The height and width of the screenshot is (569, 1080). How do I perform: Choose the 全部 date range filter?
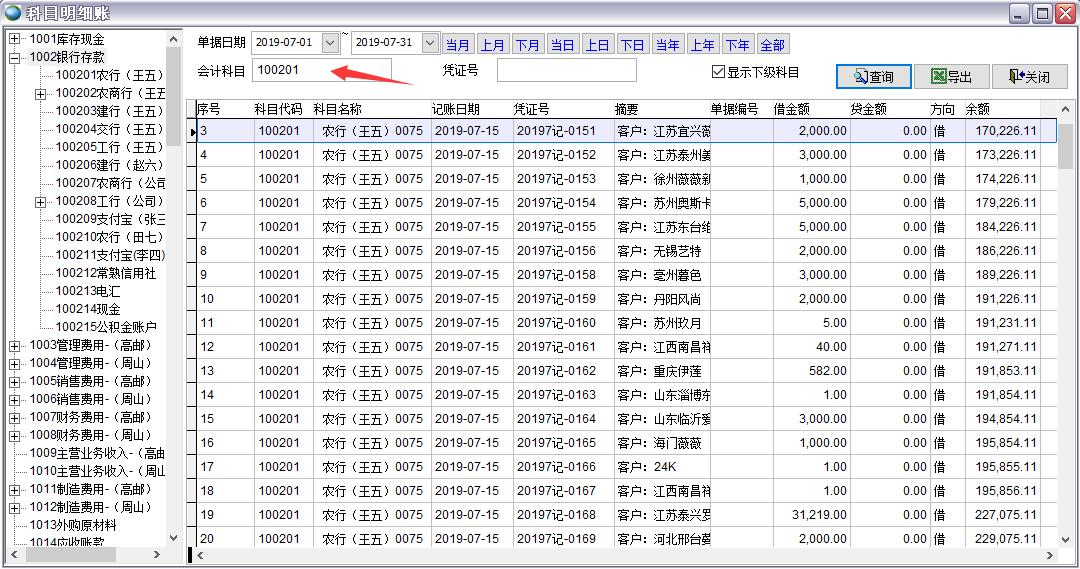coord(772,45)
